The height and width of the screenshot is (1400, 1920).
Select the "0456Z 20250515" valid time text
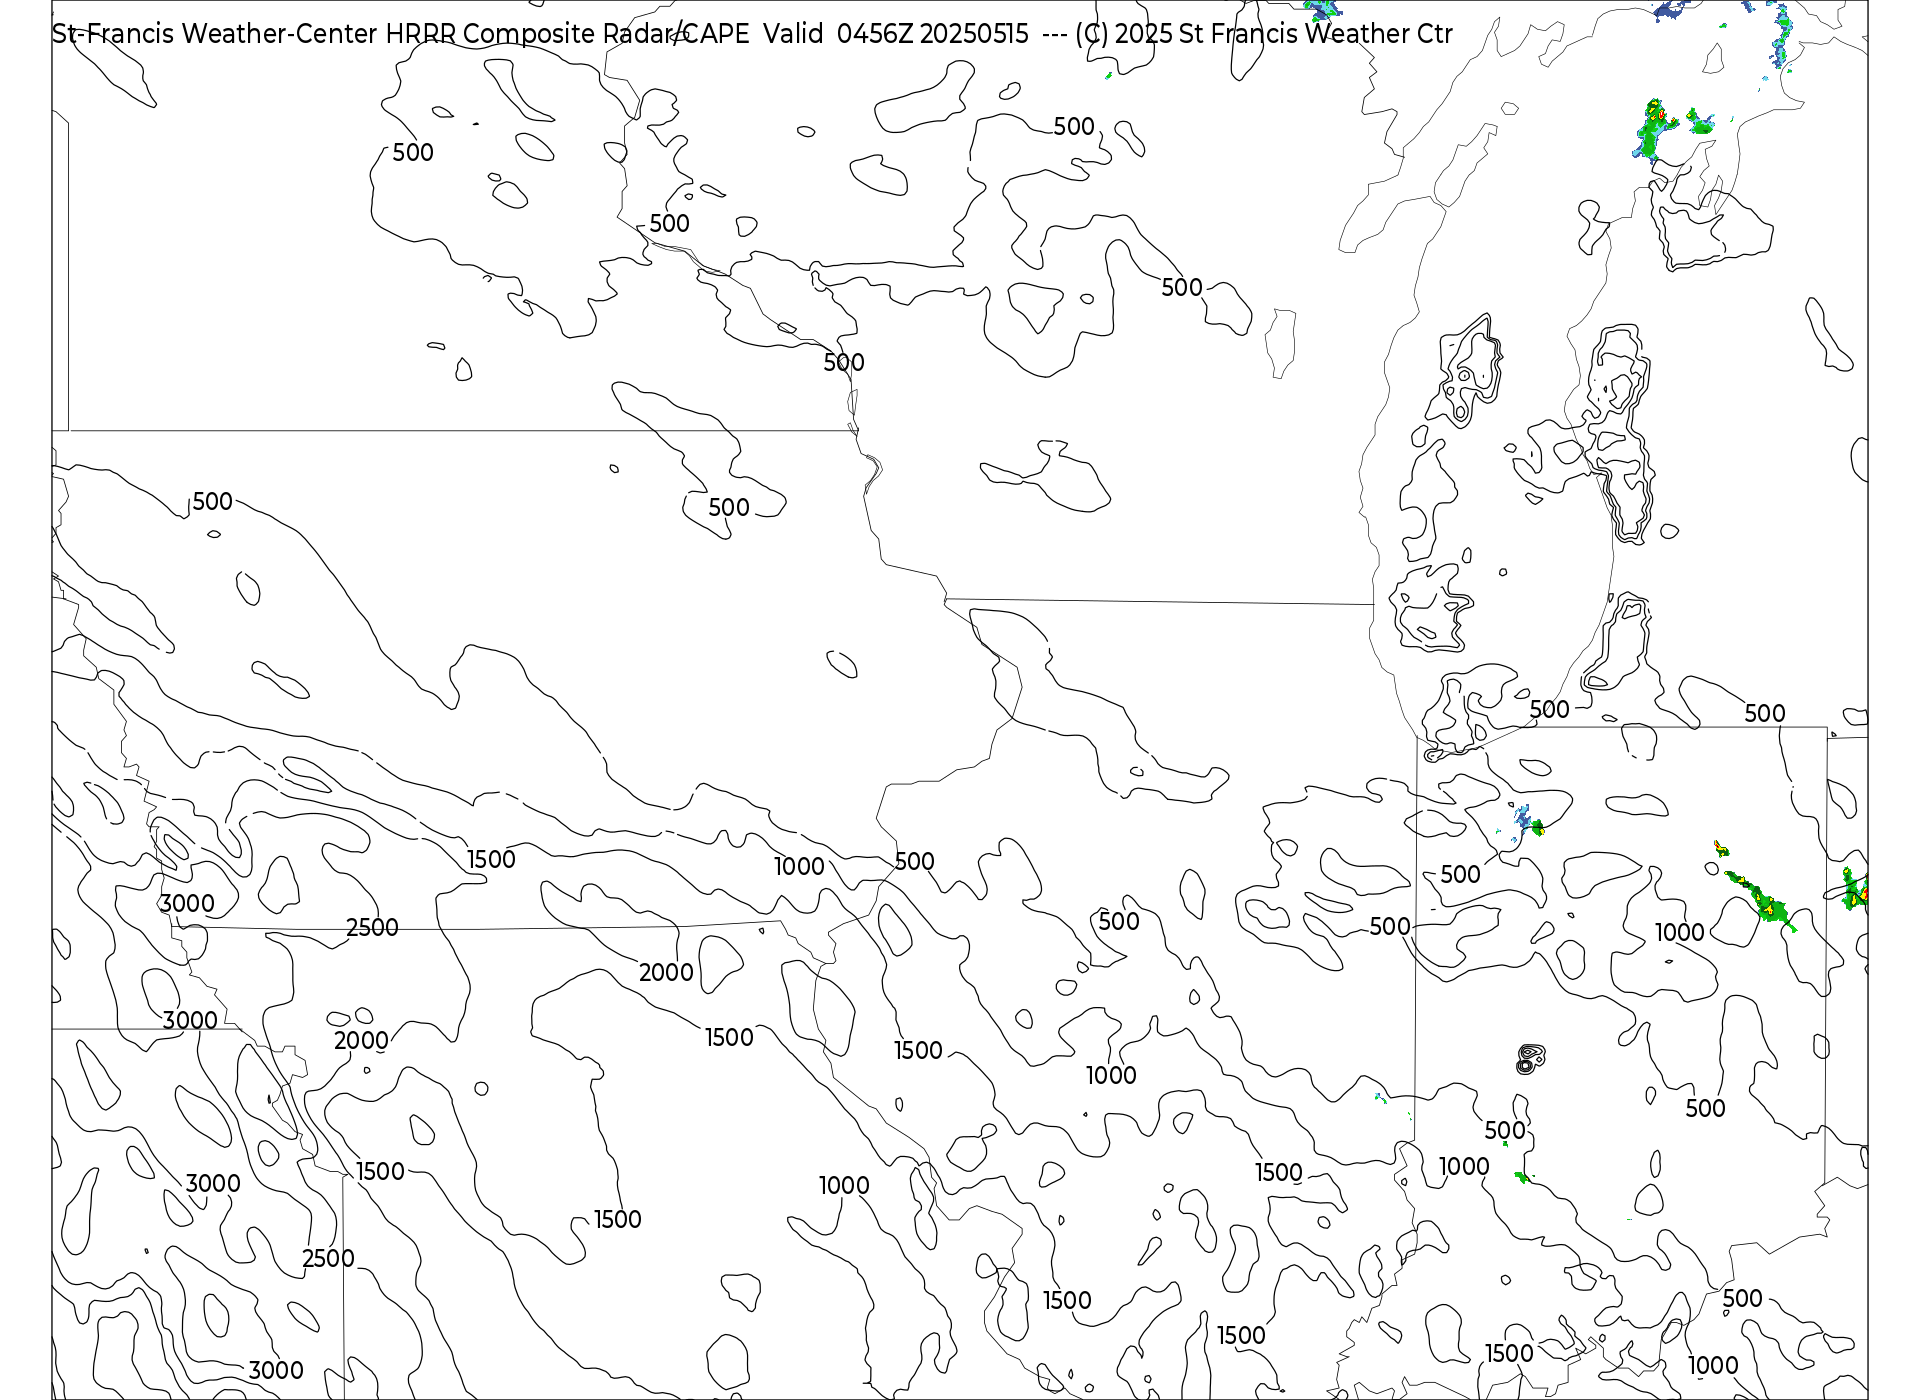point(932,34)
